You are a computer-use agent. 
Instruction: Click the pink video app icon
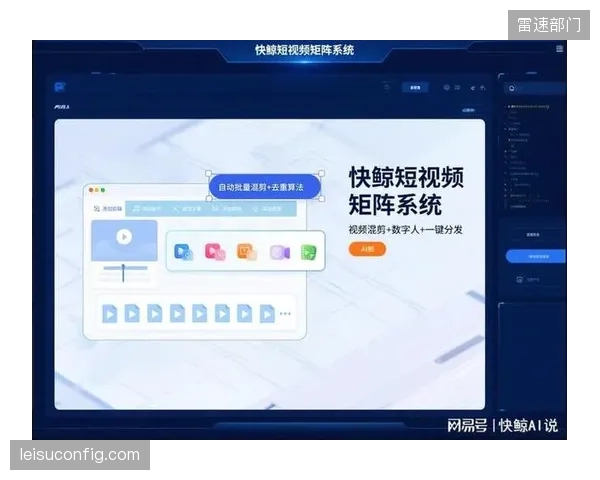[215, 251]
